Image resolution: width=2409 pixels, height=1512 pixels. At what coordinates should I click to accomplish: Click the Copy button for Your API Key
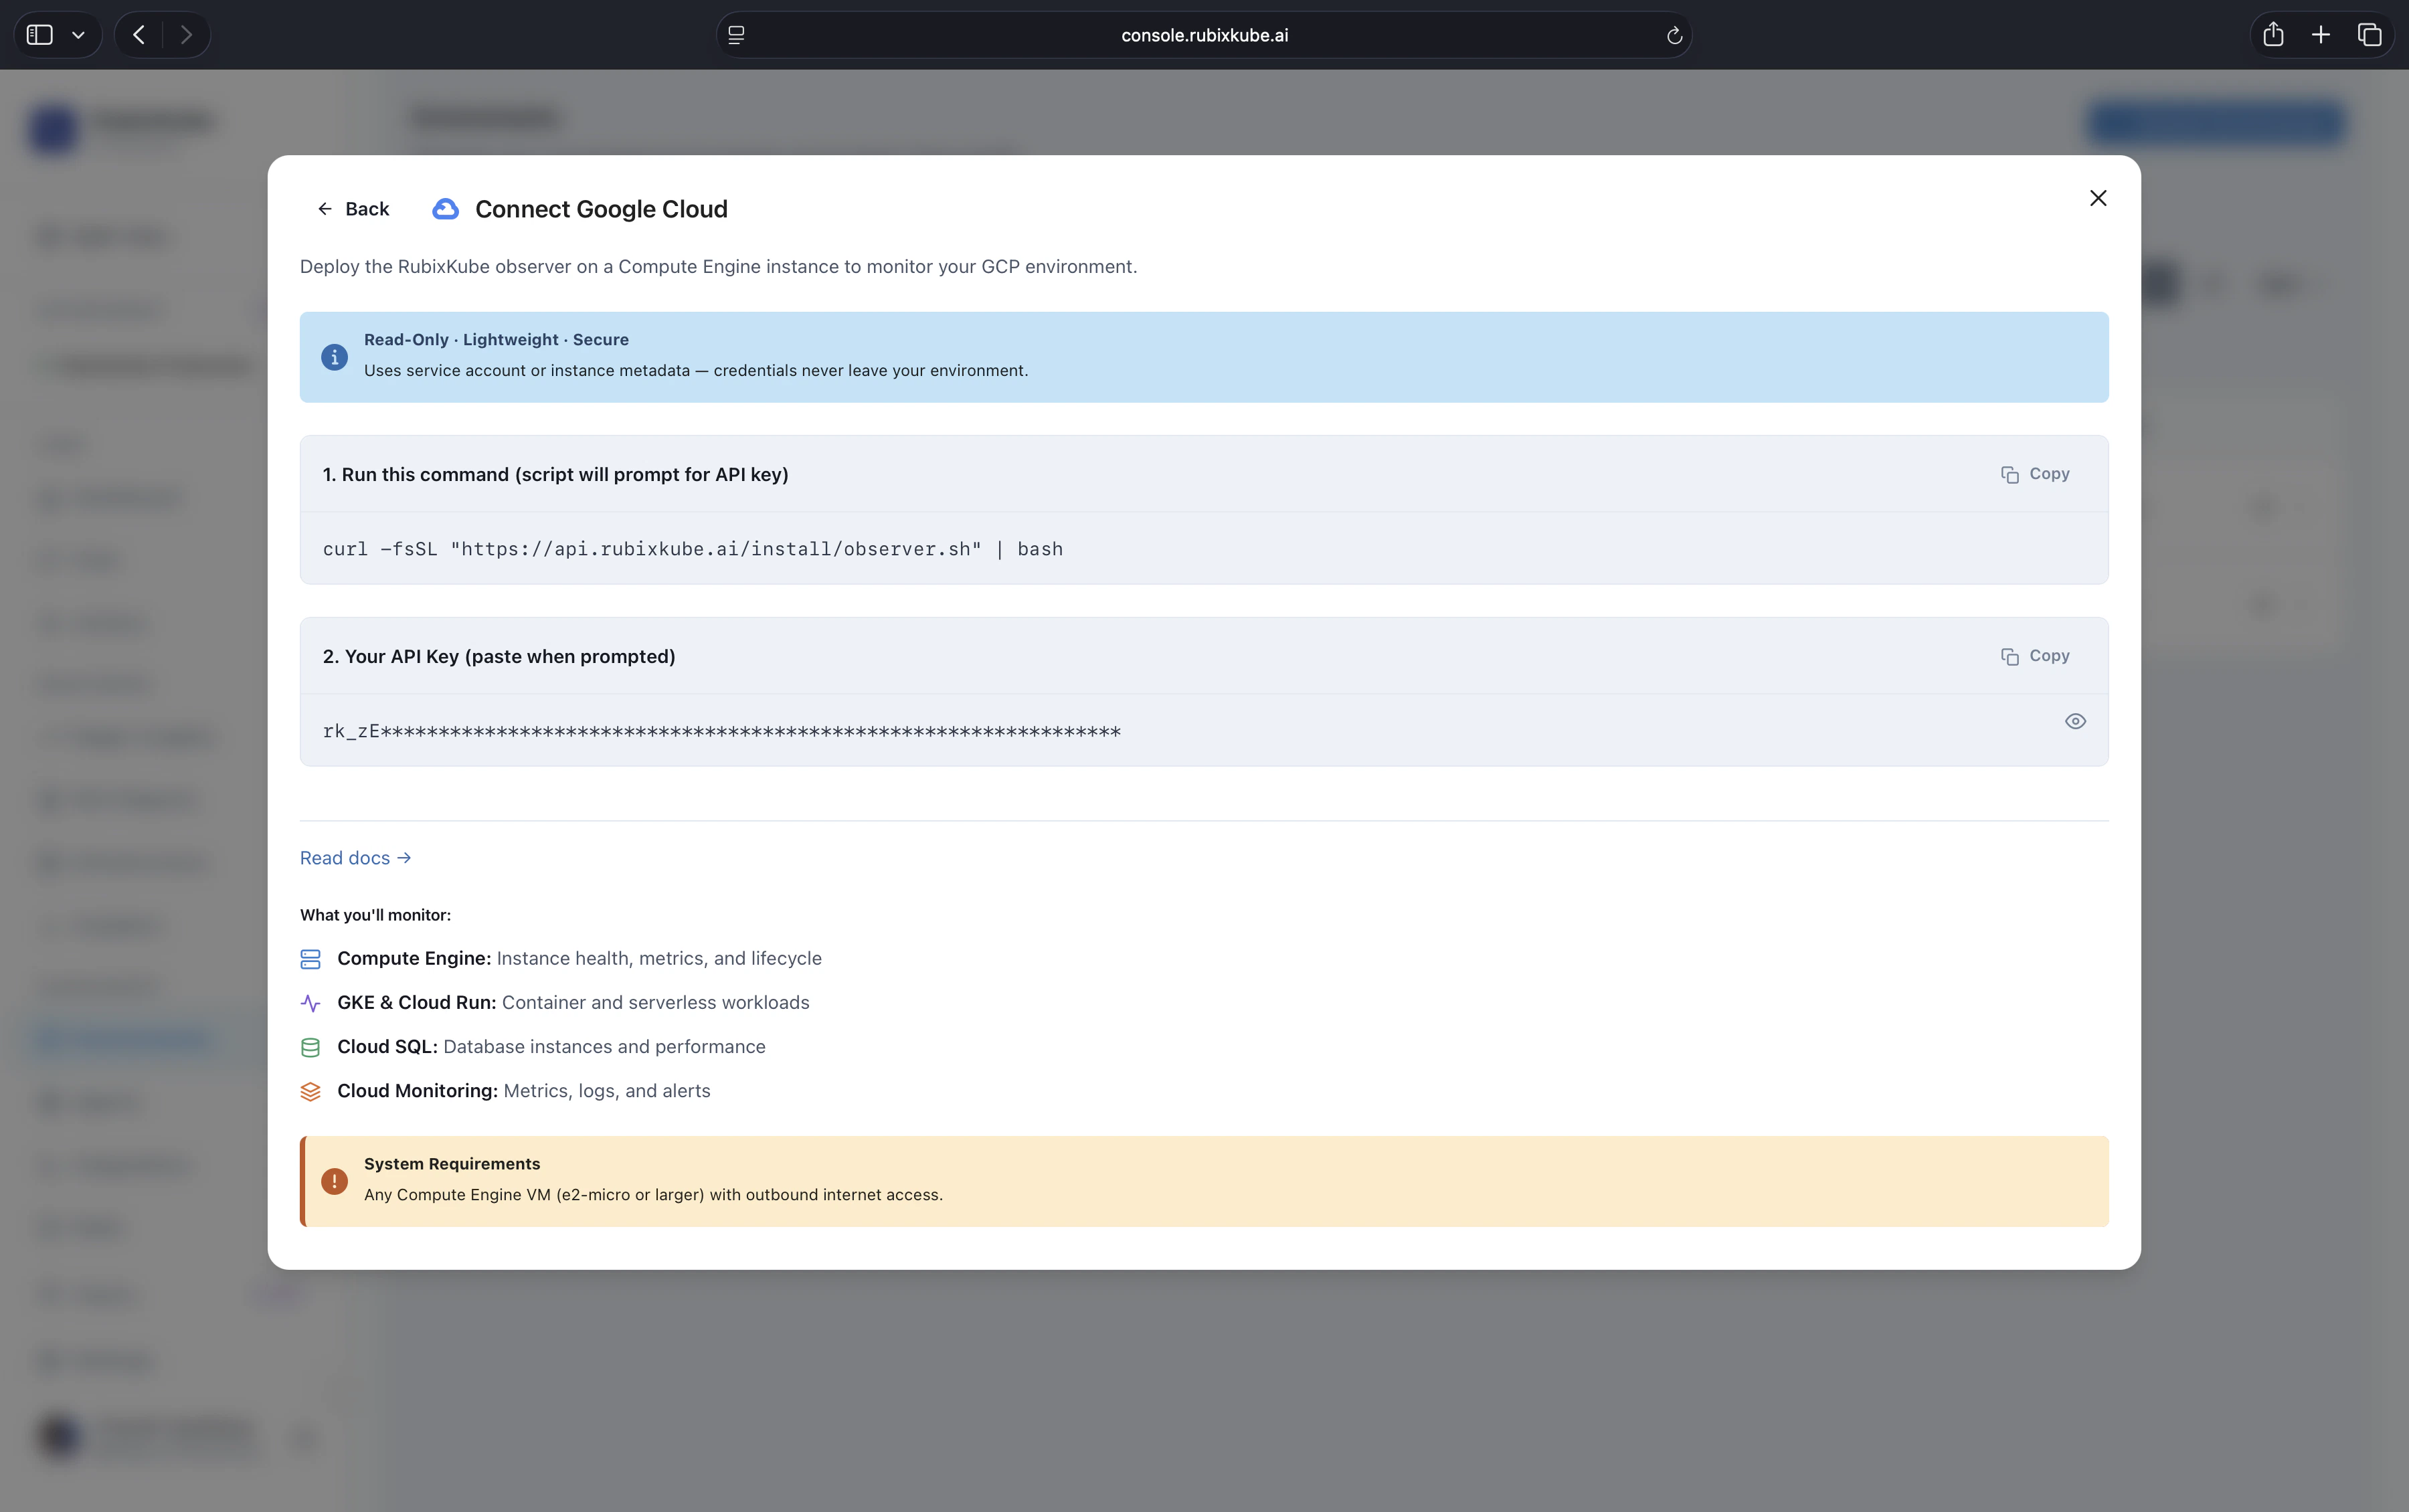(2035, 656)
